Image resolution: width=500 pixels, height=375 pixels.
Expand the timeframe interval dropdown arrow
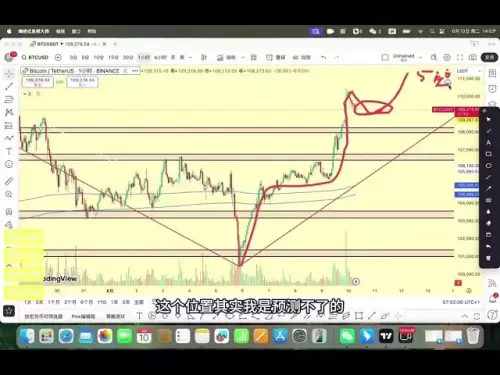click(190, 57)
